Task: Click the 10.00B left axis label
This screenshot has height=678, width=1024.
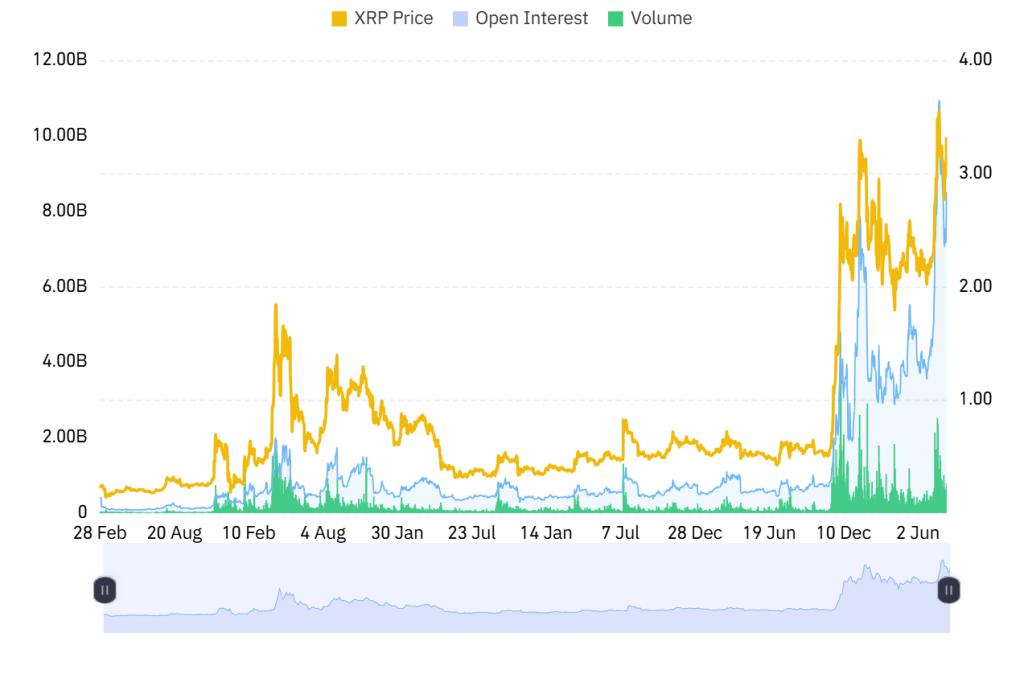Action: coord(60,135)
